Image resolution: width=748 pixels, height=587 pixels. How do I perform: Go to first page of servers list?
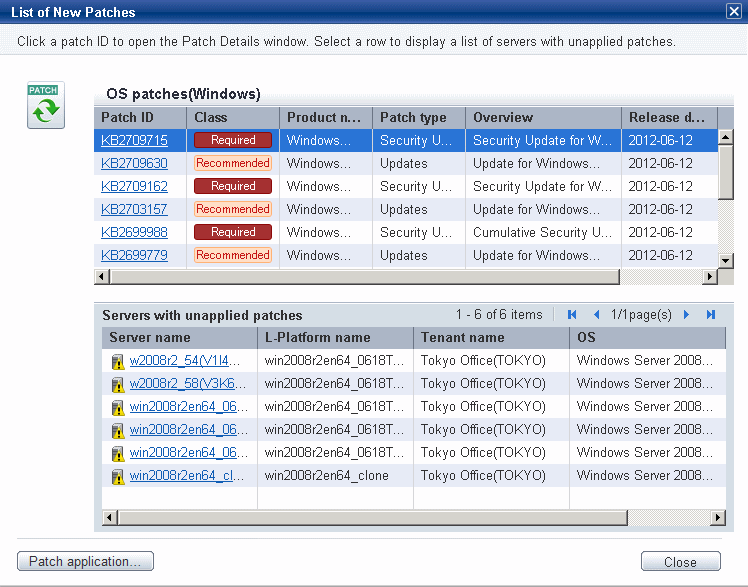coord(572,315)
